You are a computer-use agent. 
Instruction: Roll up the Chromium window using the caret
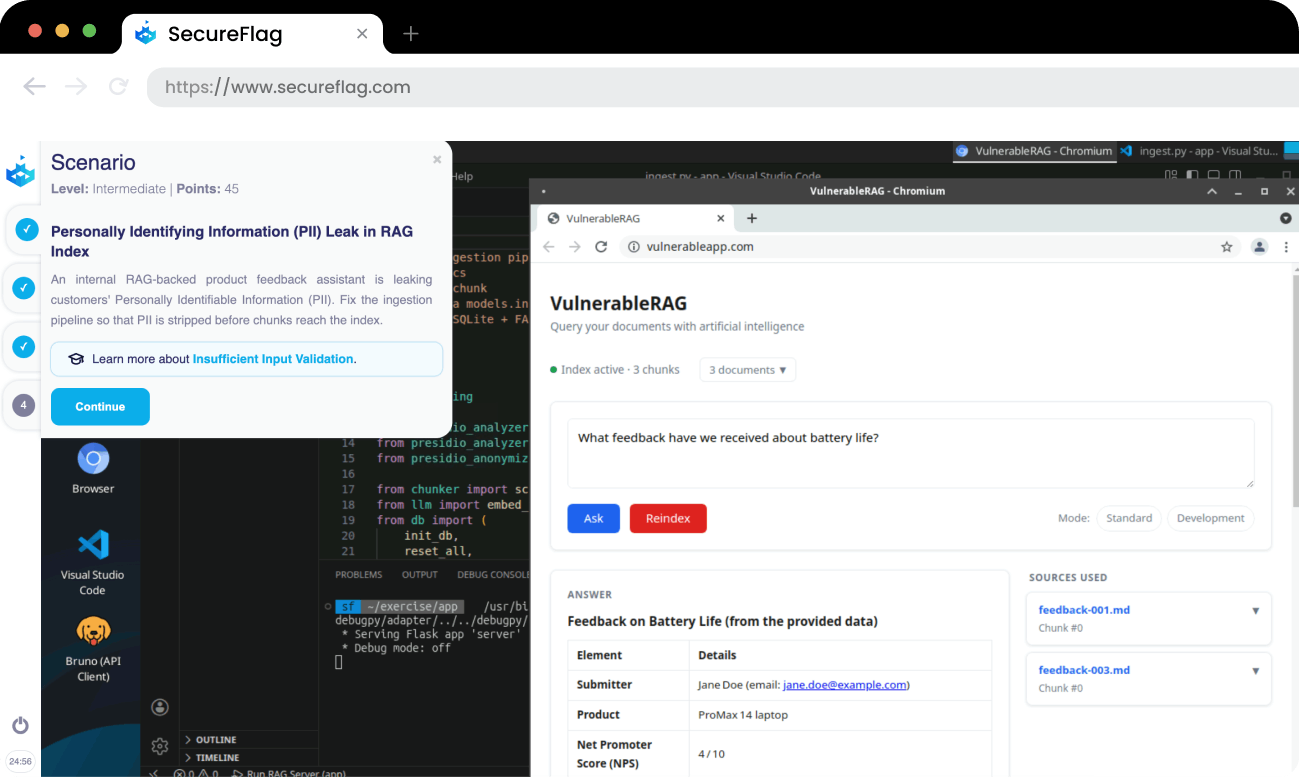pos(1212,191)
